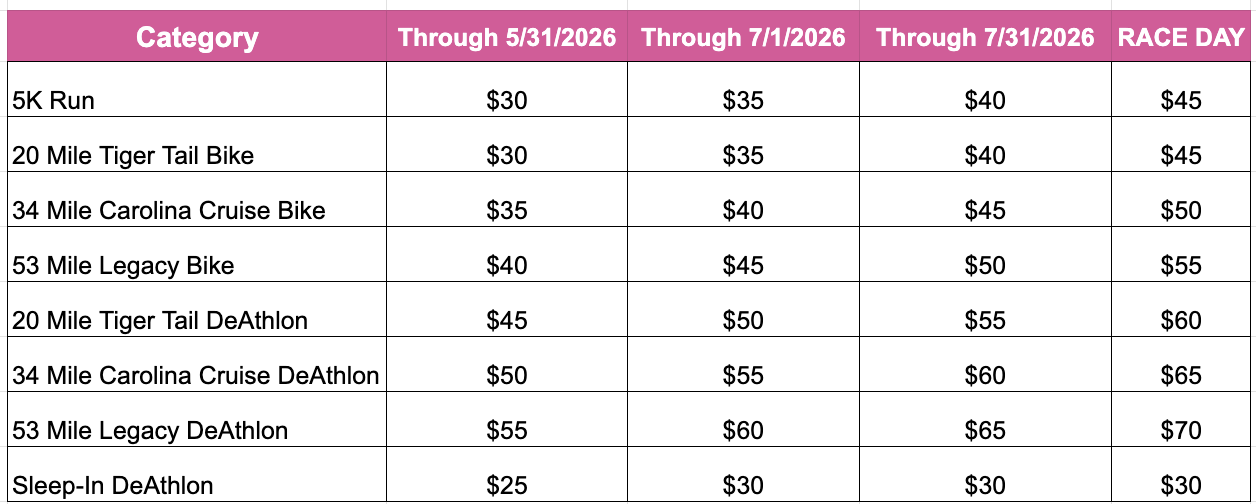Click the Through 7/1/2026 header cell

click(x=743, y=38)
